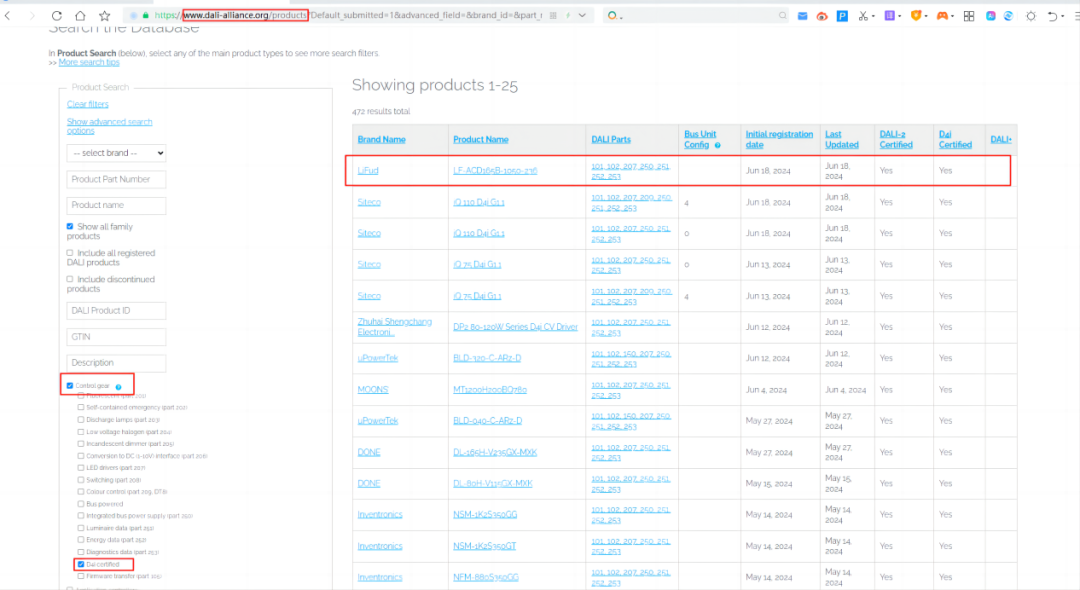Open product LF-ACD165B-1050-236 link
The image size is (1080, 590).
(495, 171)
